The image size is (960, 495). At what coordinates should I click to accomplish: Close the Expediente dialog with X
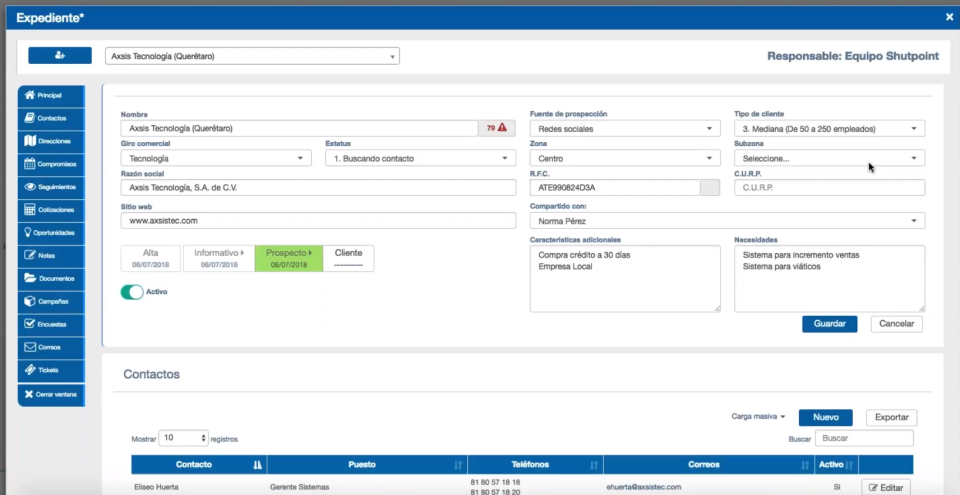point(949,17)
